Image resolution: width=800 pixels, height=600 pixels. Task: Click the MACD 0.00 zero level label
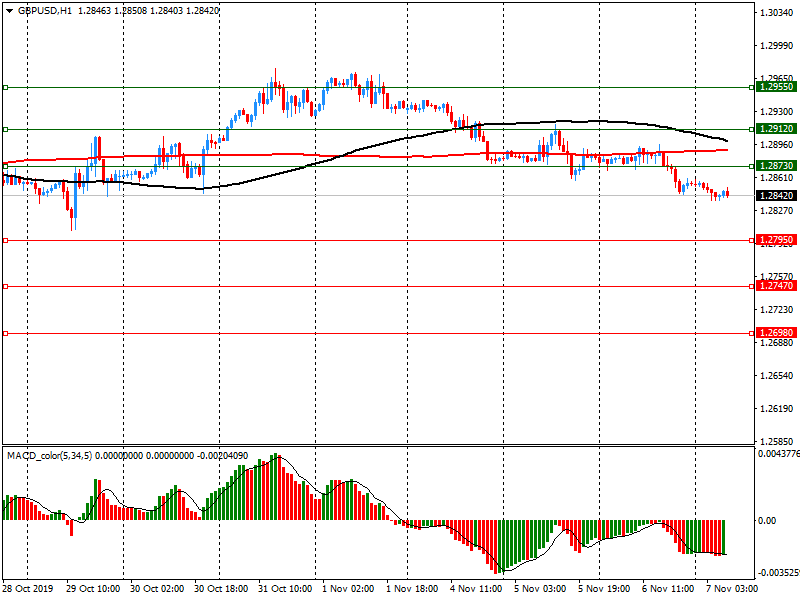[768, 521]
